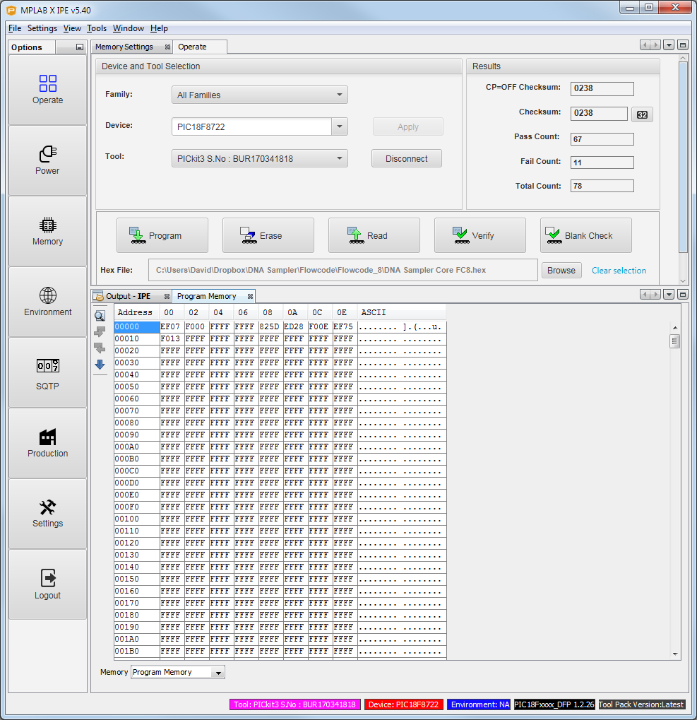Open the Environment options panel
The width and height of the screenshot is (697, 720).
pos(47,302)
